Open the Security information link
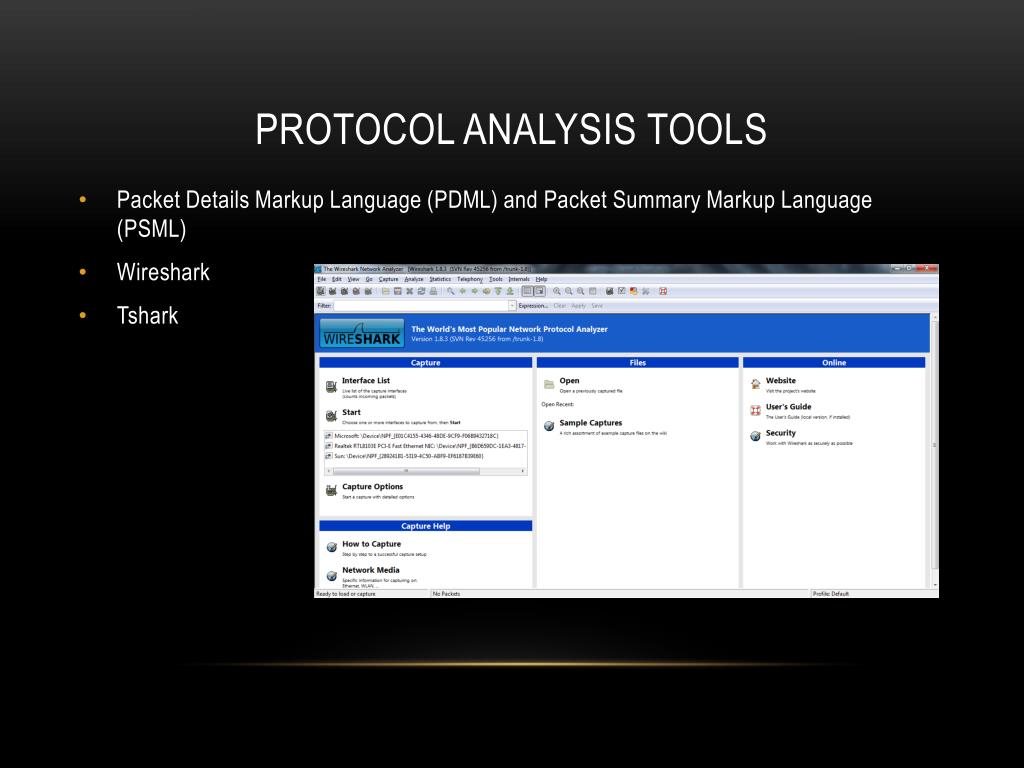 tap(780, 433)
